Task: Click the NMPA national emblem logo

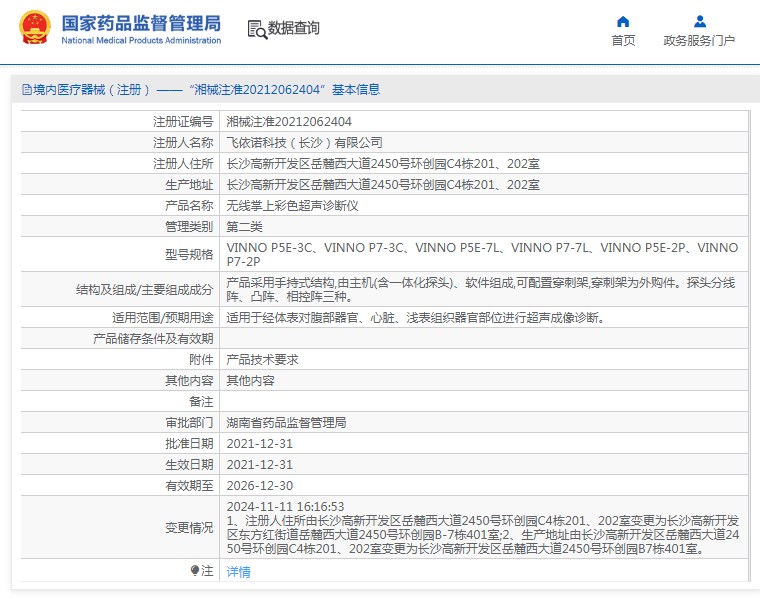Action: pyautogui.click(x=33, y=29)
